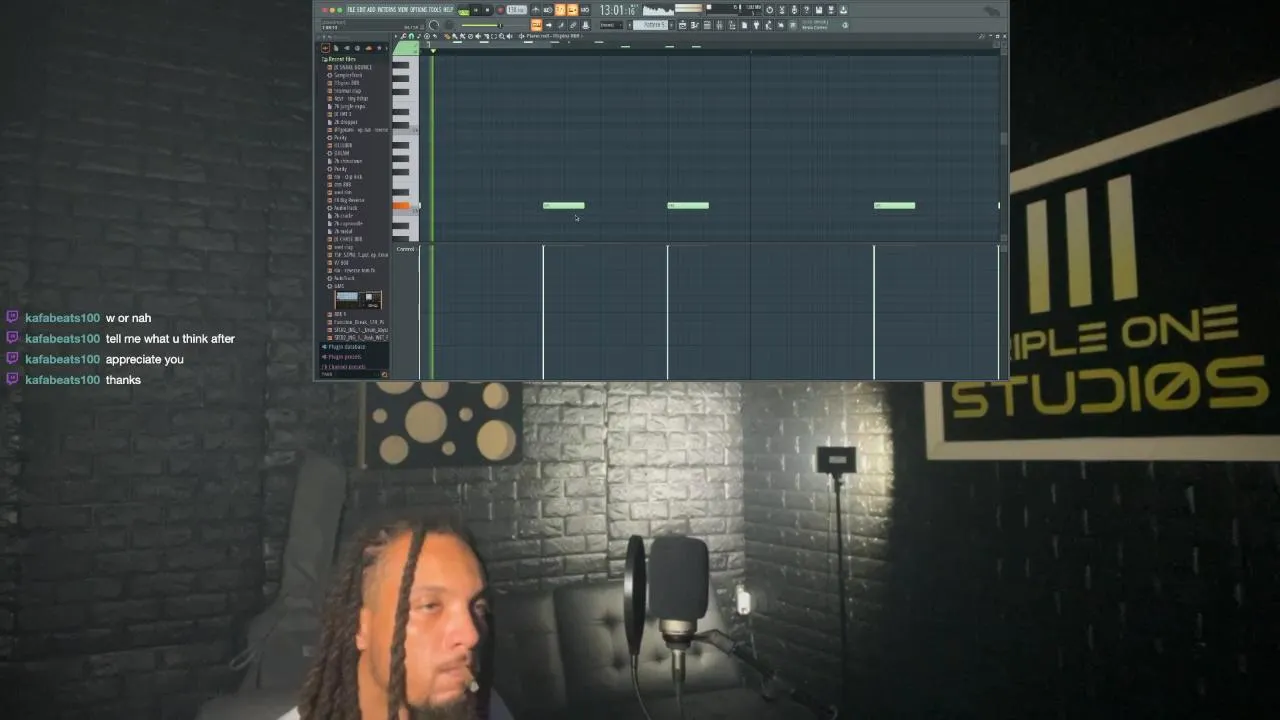Viewport: 1280px width, 720px height.
Task: Open the EDIT menu in FL Studio
Action: coord(361,10)
